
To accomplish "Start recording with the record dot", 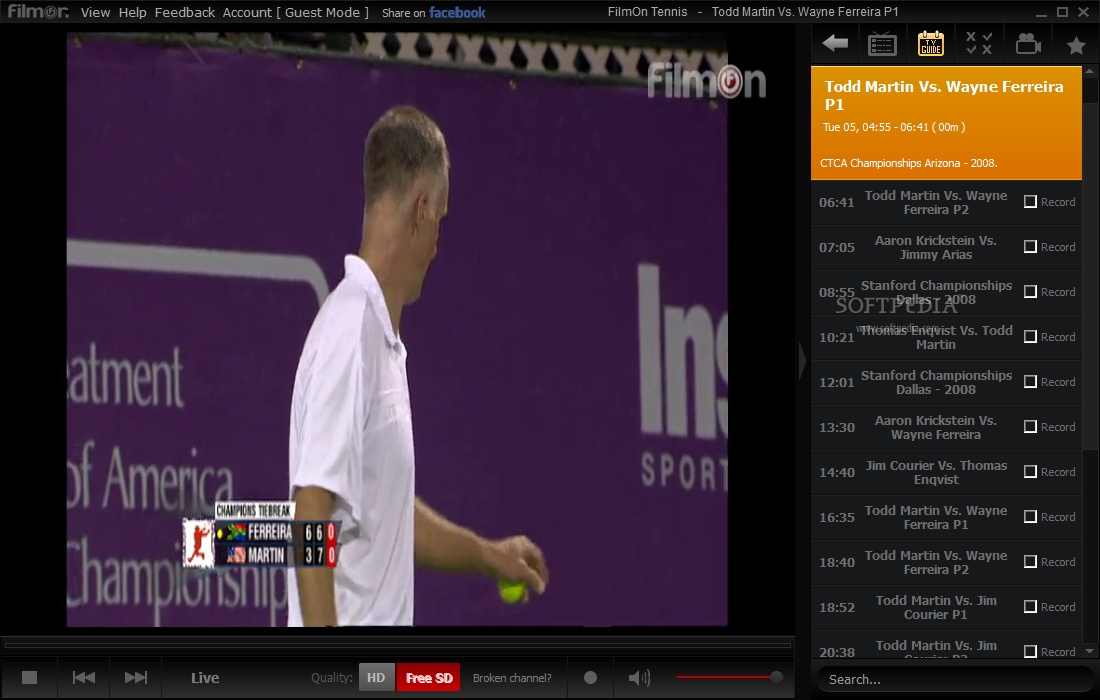I will pos(591,678).
